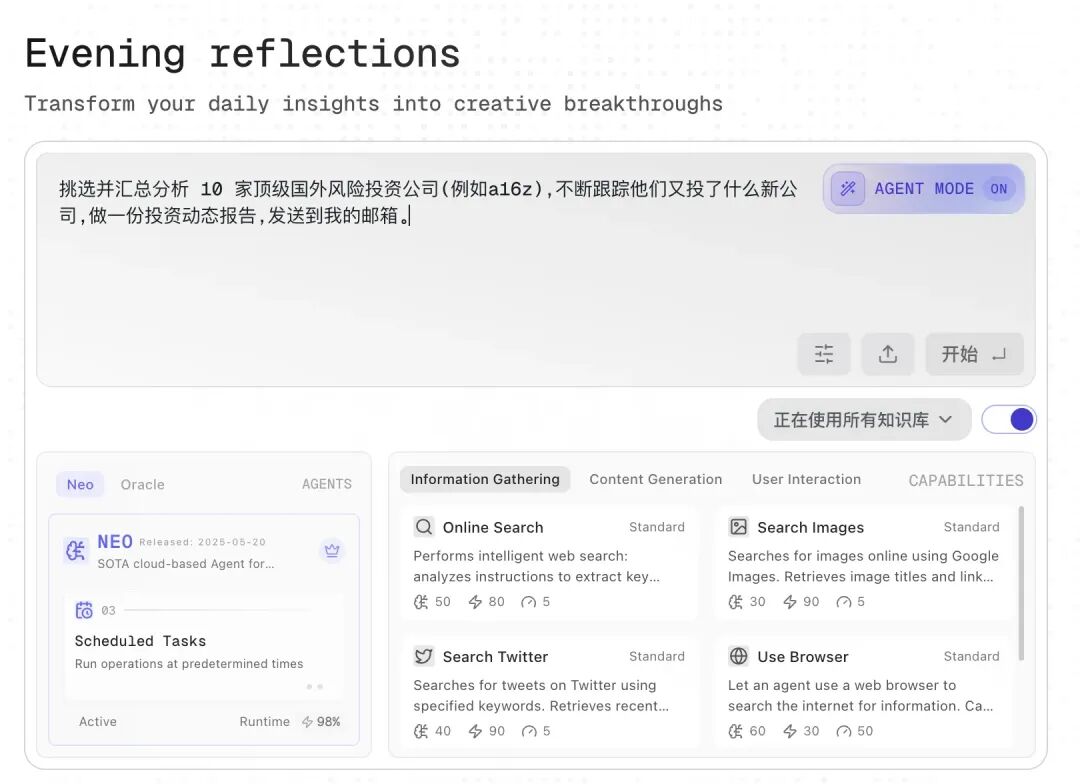This screenshot has height=784, width=1080.
Task: Click the AGENTS panel label
Action: click(326, 484)
